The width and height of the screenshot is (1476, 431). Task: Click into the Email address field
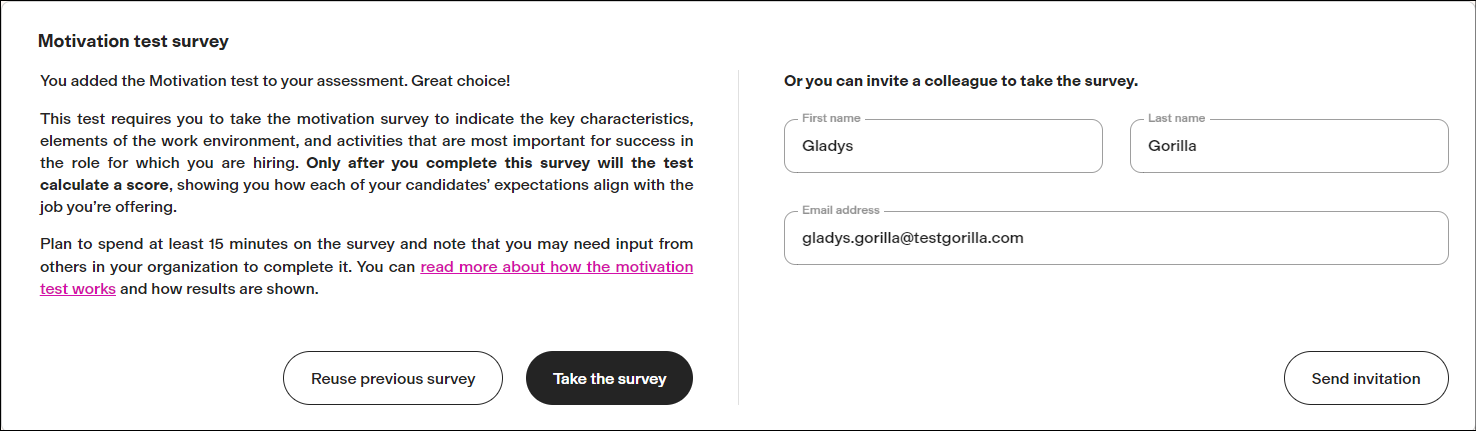click(x=1115, y=238)
